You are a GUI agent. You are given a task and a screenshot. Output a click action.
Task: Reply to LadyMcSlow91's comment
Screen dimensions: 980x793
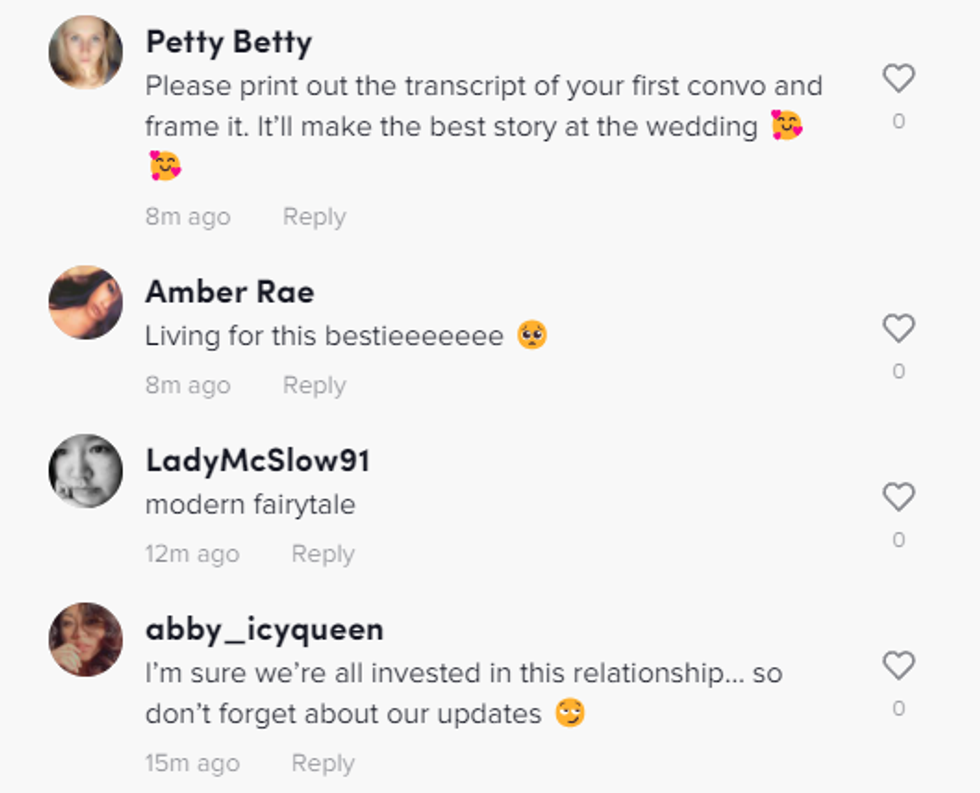pyautogui.click(x=322, y=554)
